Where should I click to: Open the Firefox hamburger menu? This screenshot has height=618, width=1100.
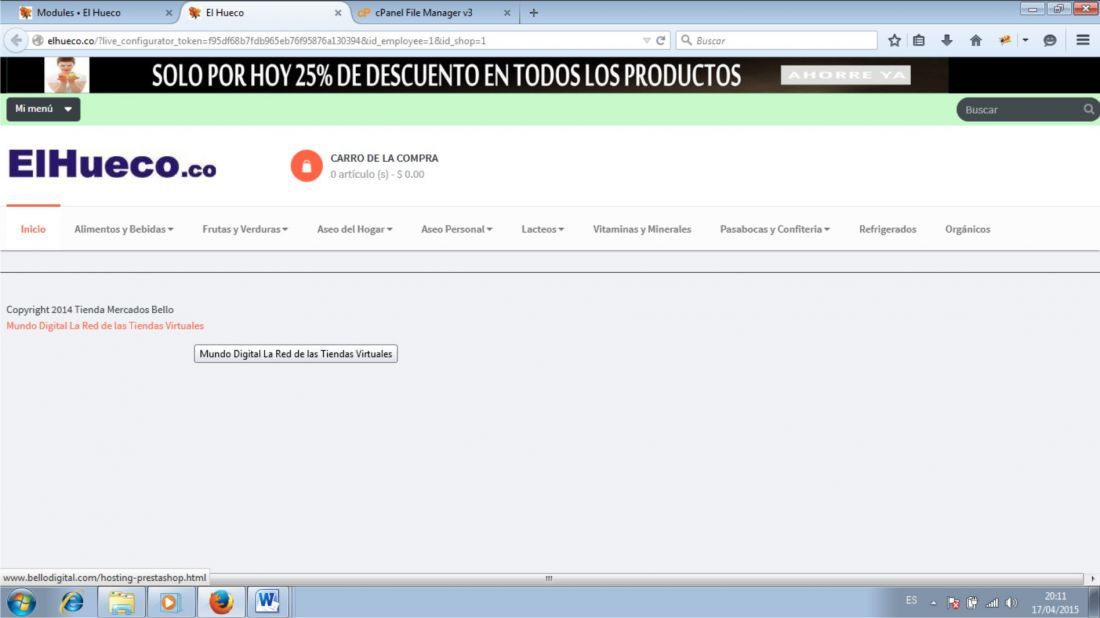pyautogui.click(x=1082, y=41)
